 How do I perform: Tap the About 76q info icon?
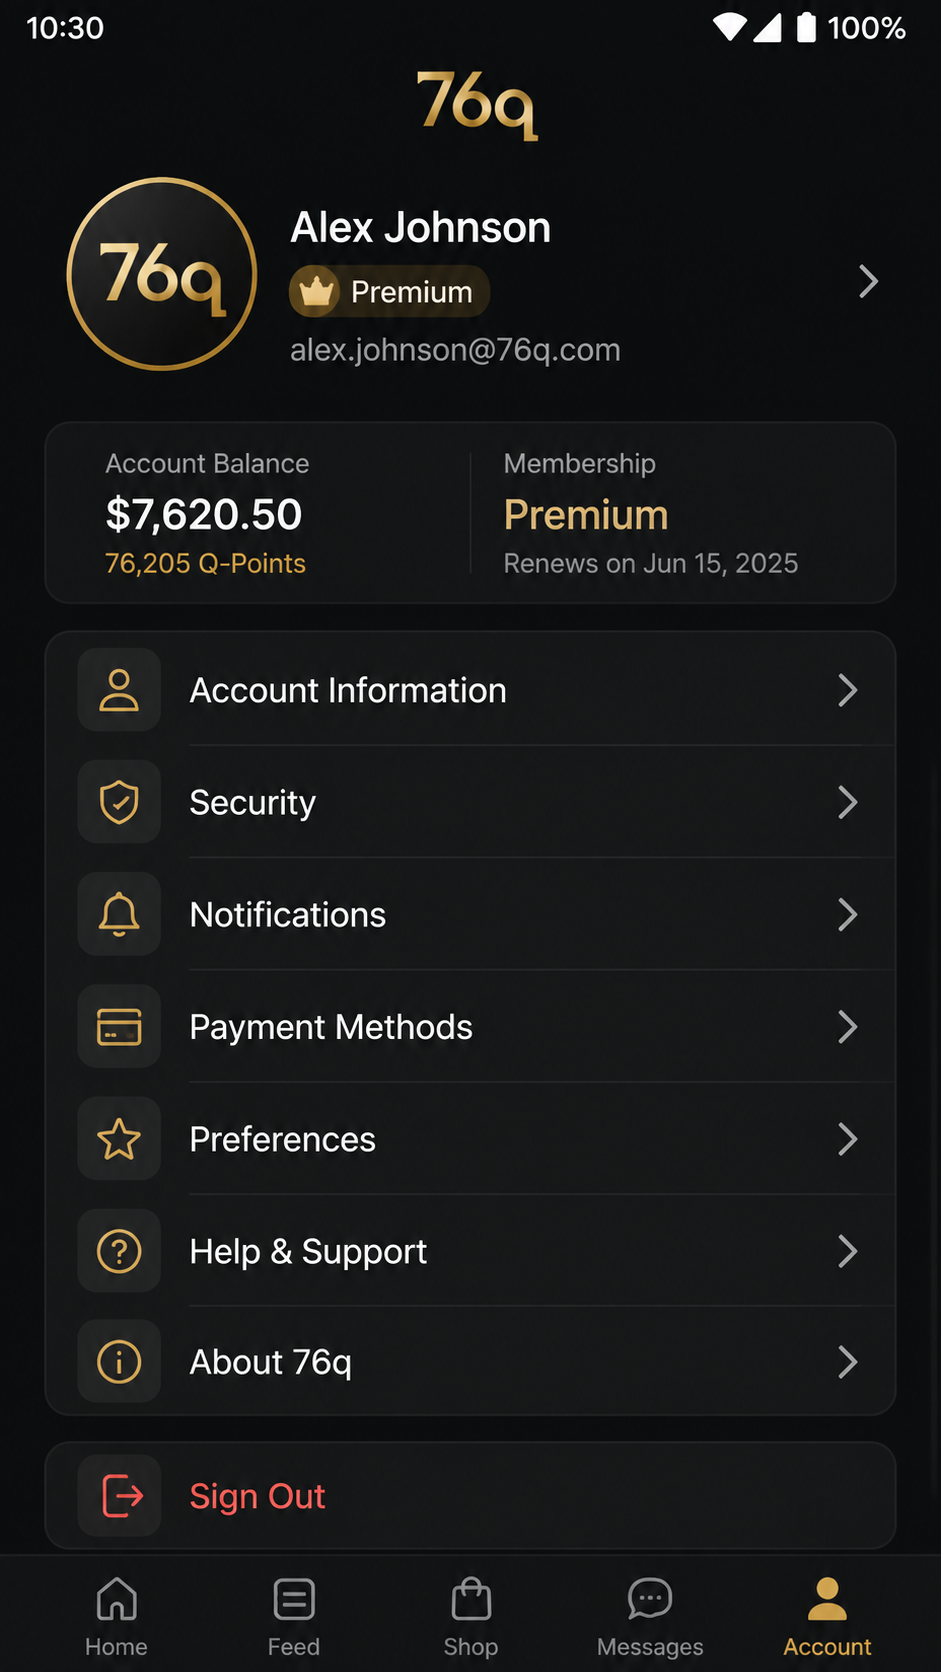[x=119, y=1362]
